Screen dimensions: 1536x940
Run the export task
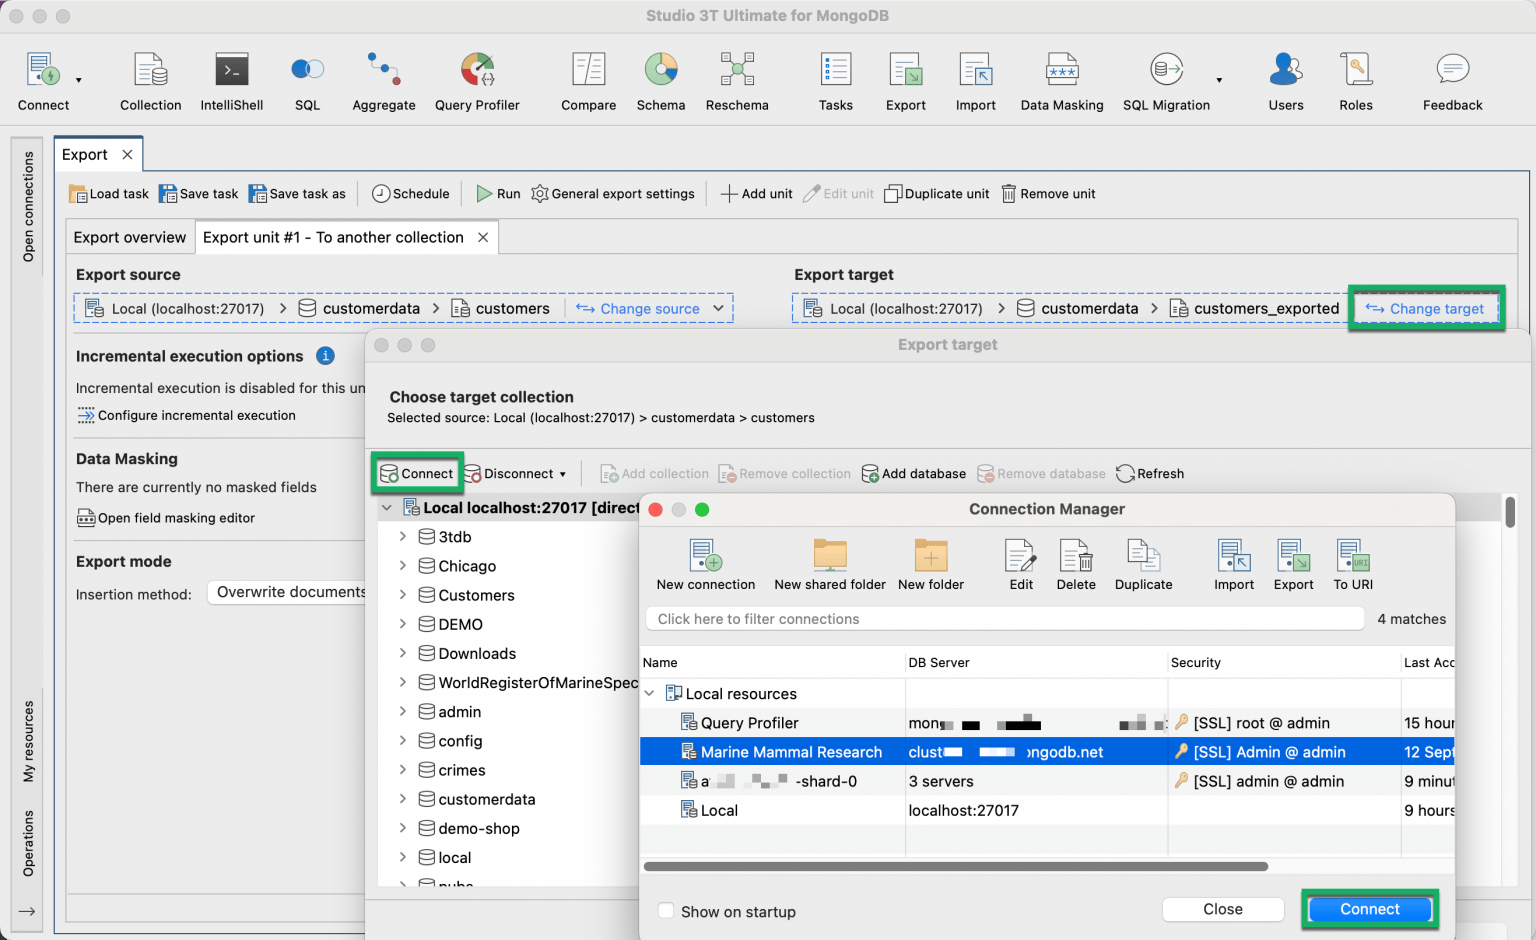pyautogui.click(x=497, y=193)
